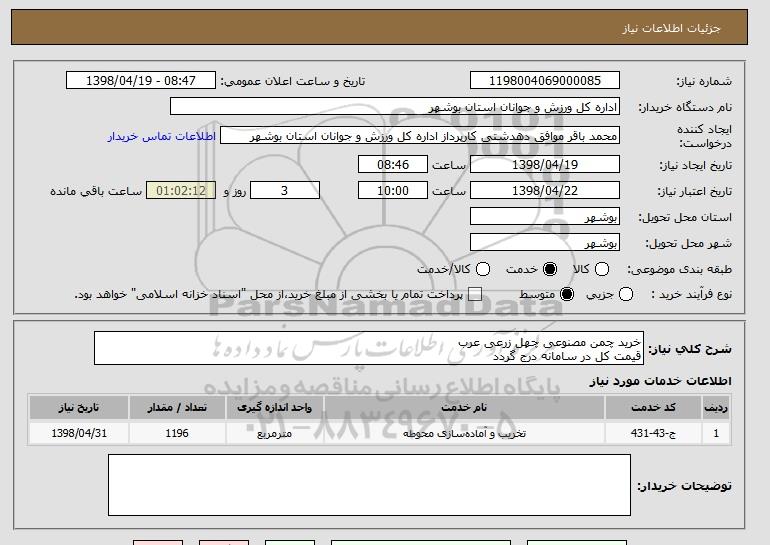Click remaining time countdown 01:02:12
The image size is (770, 545).
[181, 191]
